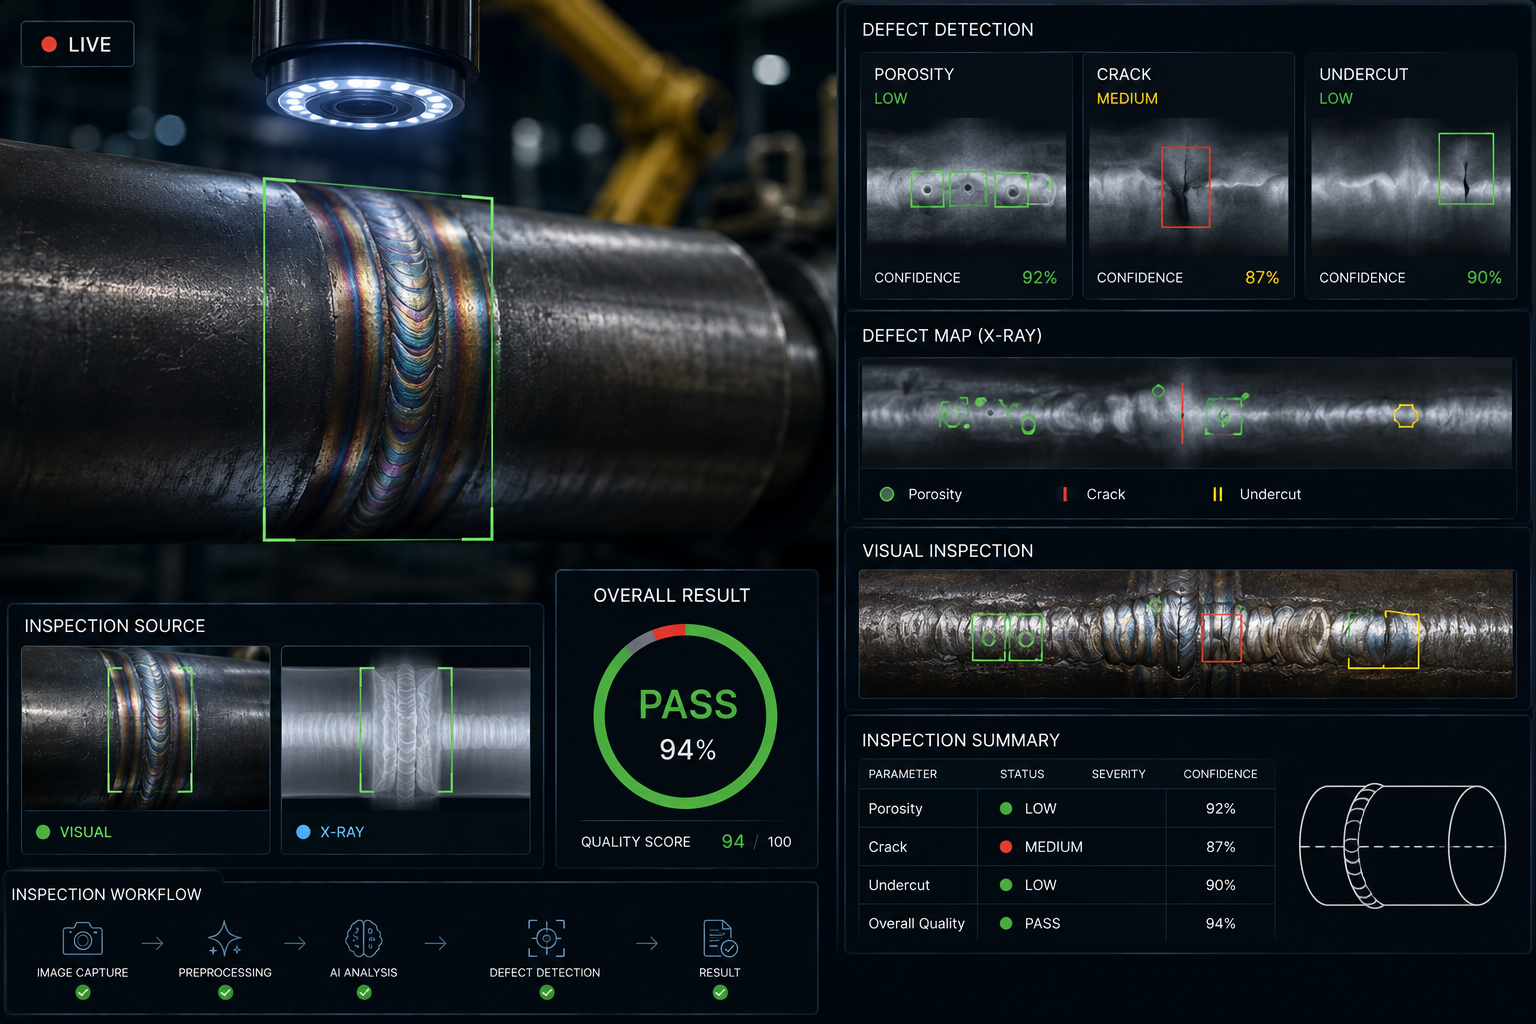Click the red crack line on X-ray defect map

point(1182,413)
